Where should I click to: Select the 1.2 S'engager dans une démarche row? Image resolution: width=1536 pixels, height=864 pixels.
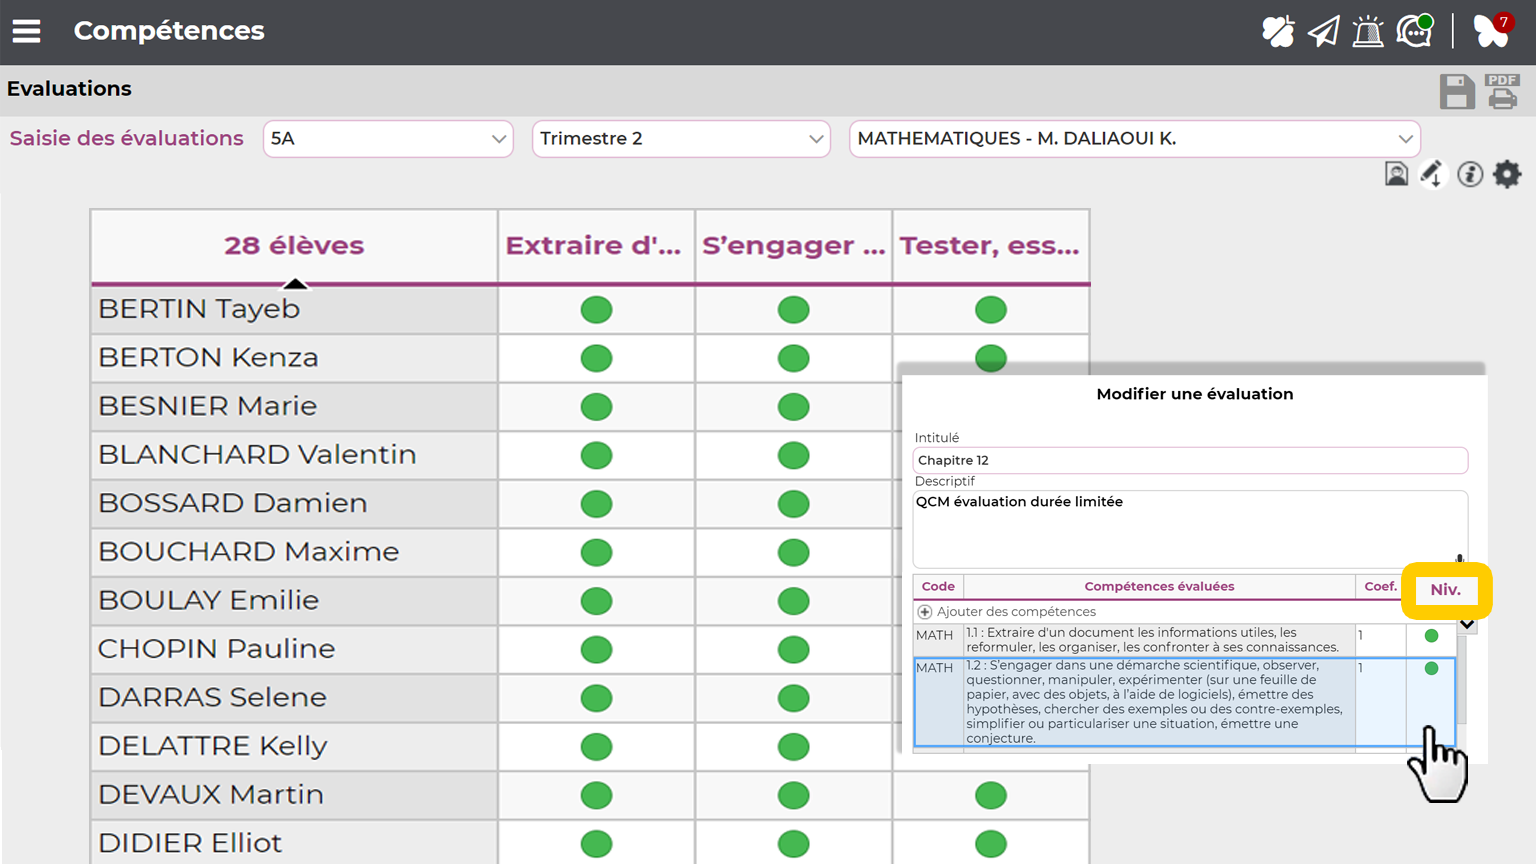pos(1185,701)
